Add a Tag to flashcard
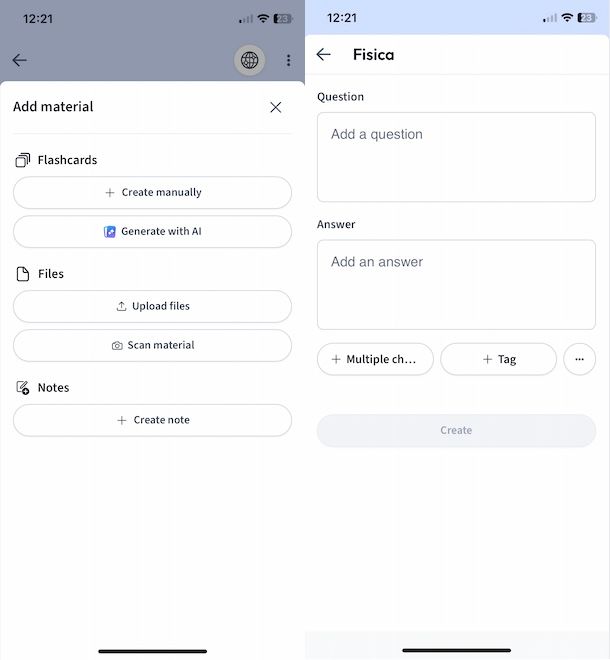 click(498, 359)
